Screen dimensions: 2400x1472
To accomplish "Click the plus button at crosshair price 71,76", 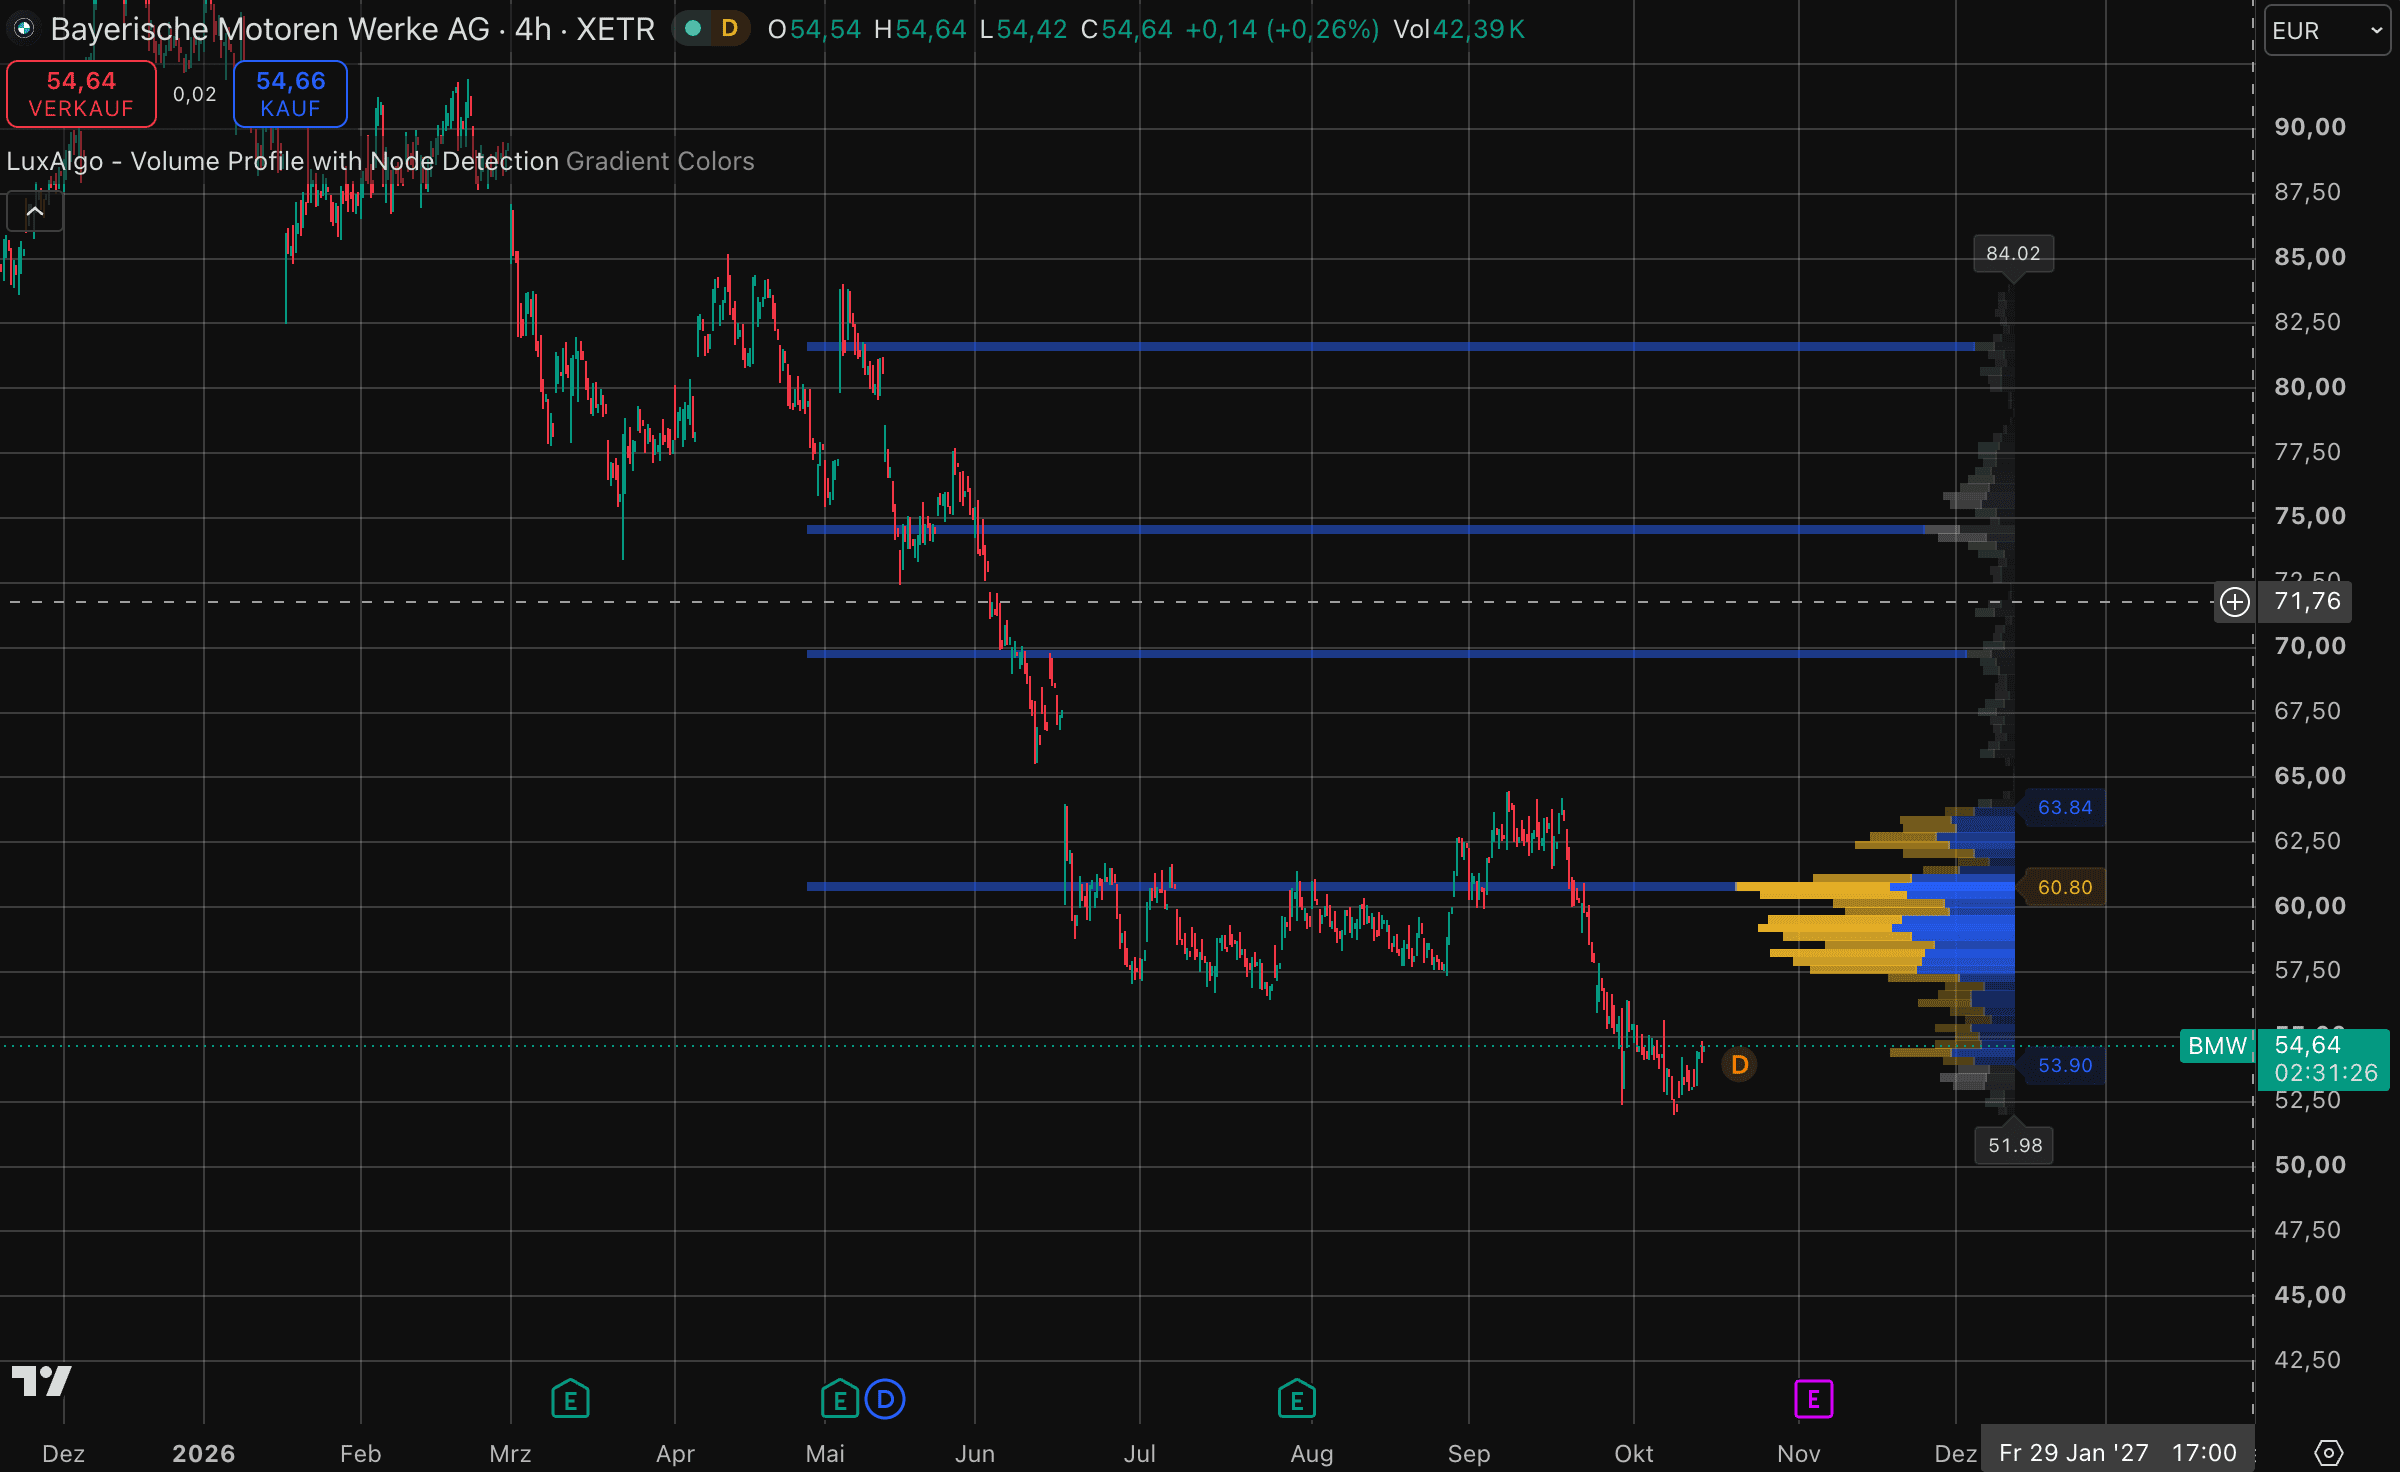I will [x=2235, y=602].
